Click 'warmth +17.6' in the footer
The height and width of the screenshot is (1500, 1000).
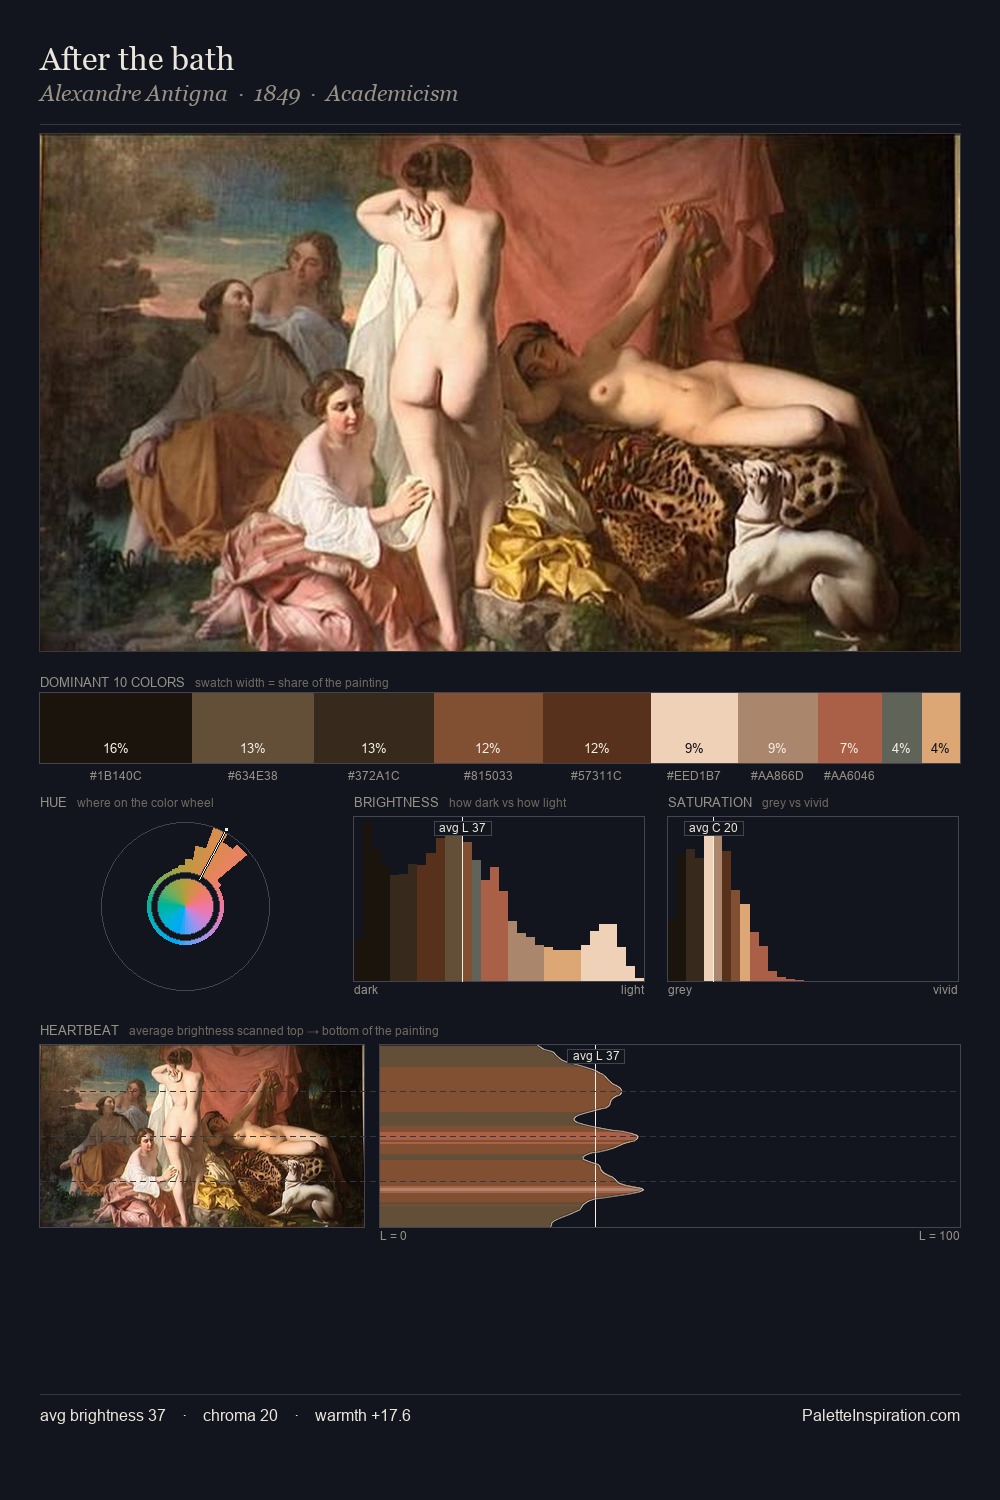click(x=363, y=1415)
